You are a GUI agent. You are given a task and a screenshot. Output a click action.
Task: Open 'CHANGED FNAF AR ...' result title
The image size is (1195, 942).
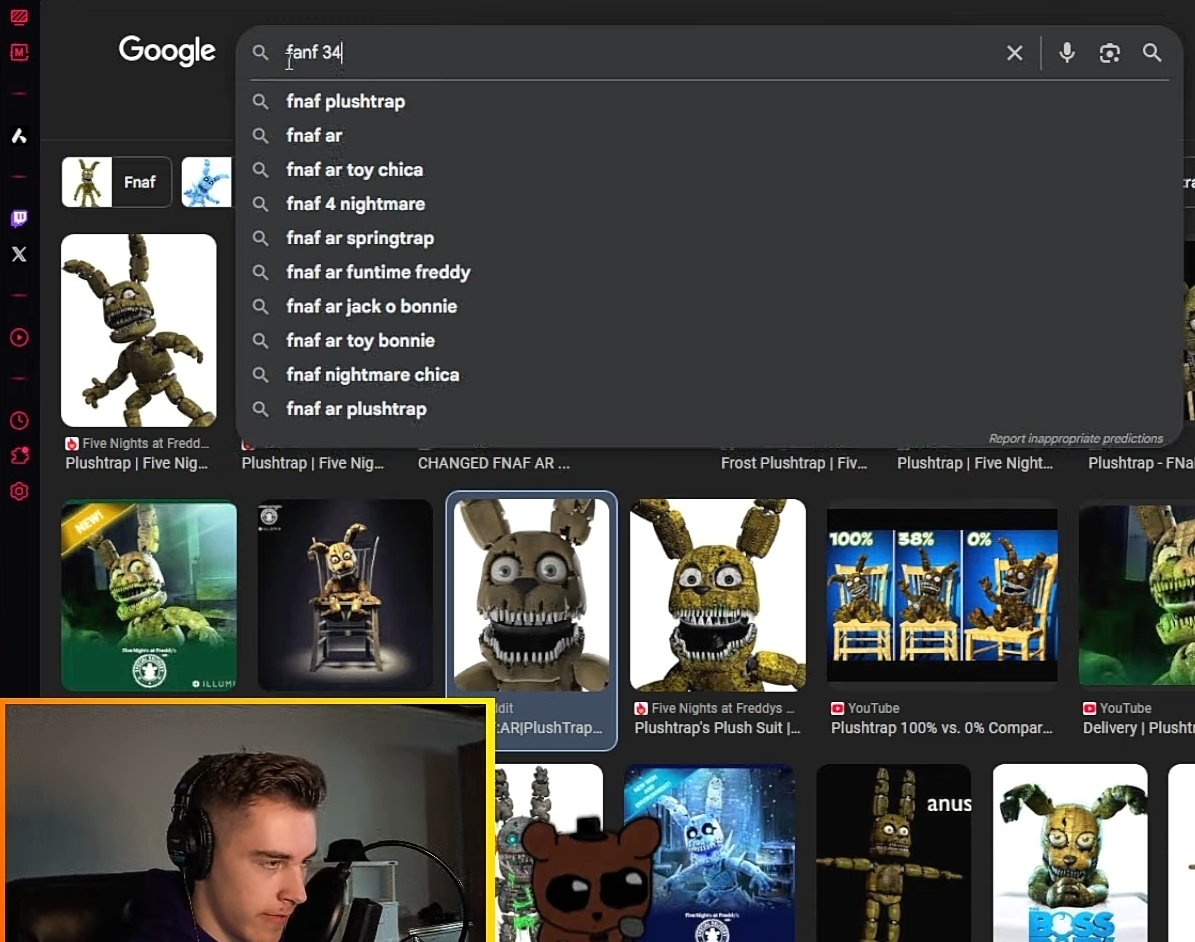click(493, 463)
